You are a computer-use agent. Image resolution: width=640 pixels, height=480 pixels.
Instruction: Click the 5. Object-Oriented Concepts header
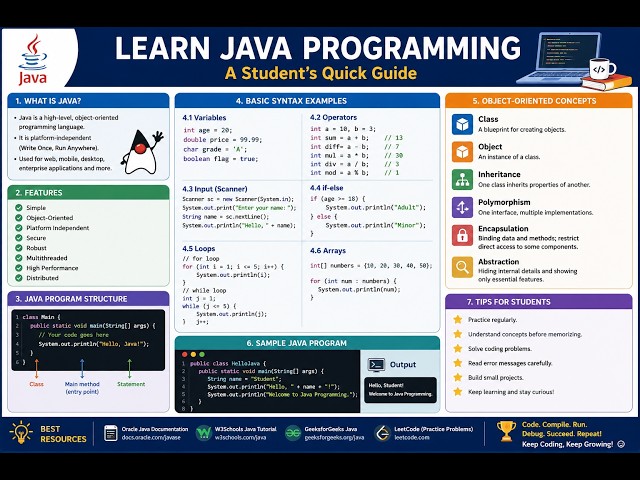tap(539, 101)
